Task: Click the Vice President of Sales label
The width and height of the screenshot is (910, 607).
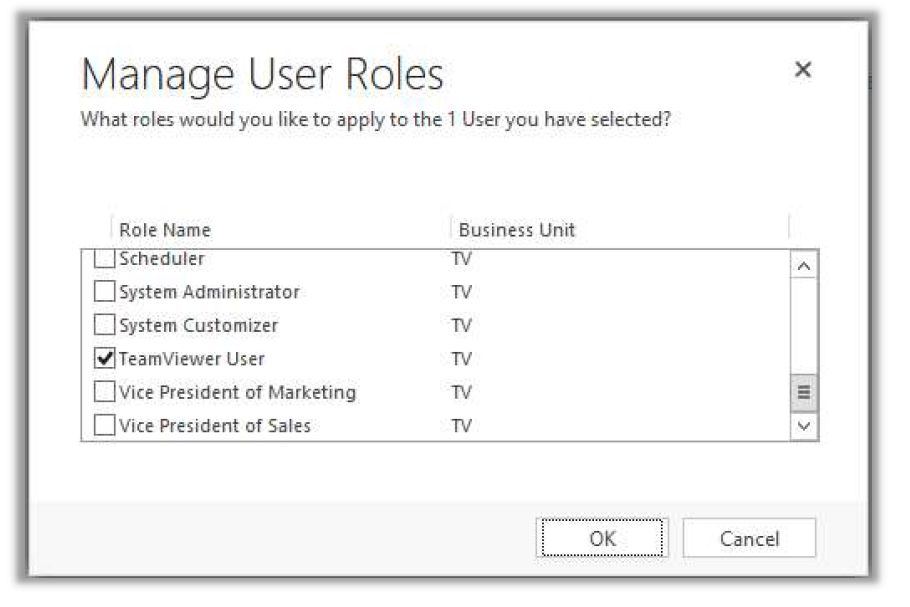Action: pyautogui.click(x=215, y=426)
